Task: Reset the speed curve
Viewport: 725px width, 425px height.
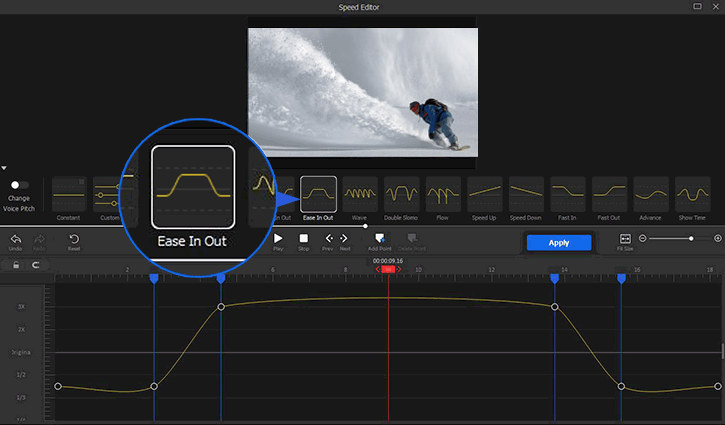Action: [x=74, y=240]
